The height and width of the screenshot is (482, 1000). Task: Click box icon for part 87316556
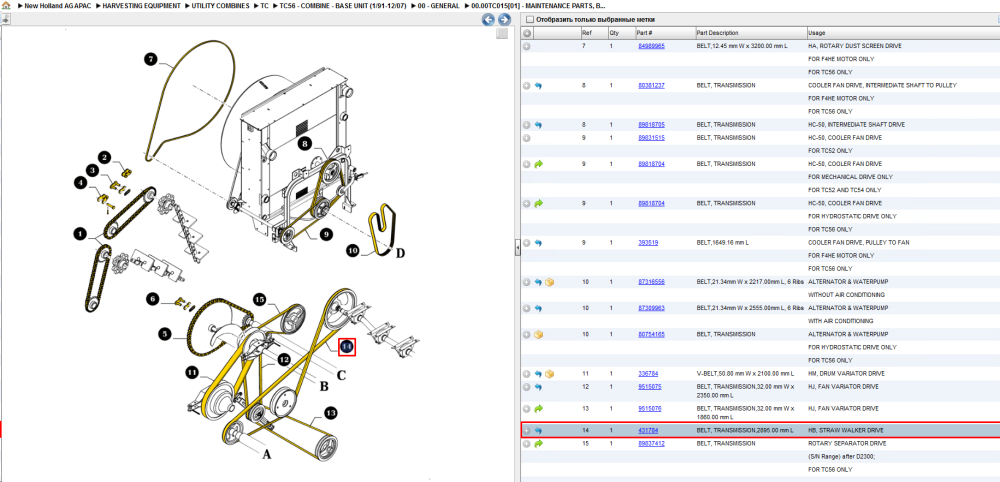pos(549,282)
